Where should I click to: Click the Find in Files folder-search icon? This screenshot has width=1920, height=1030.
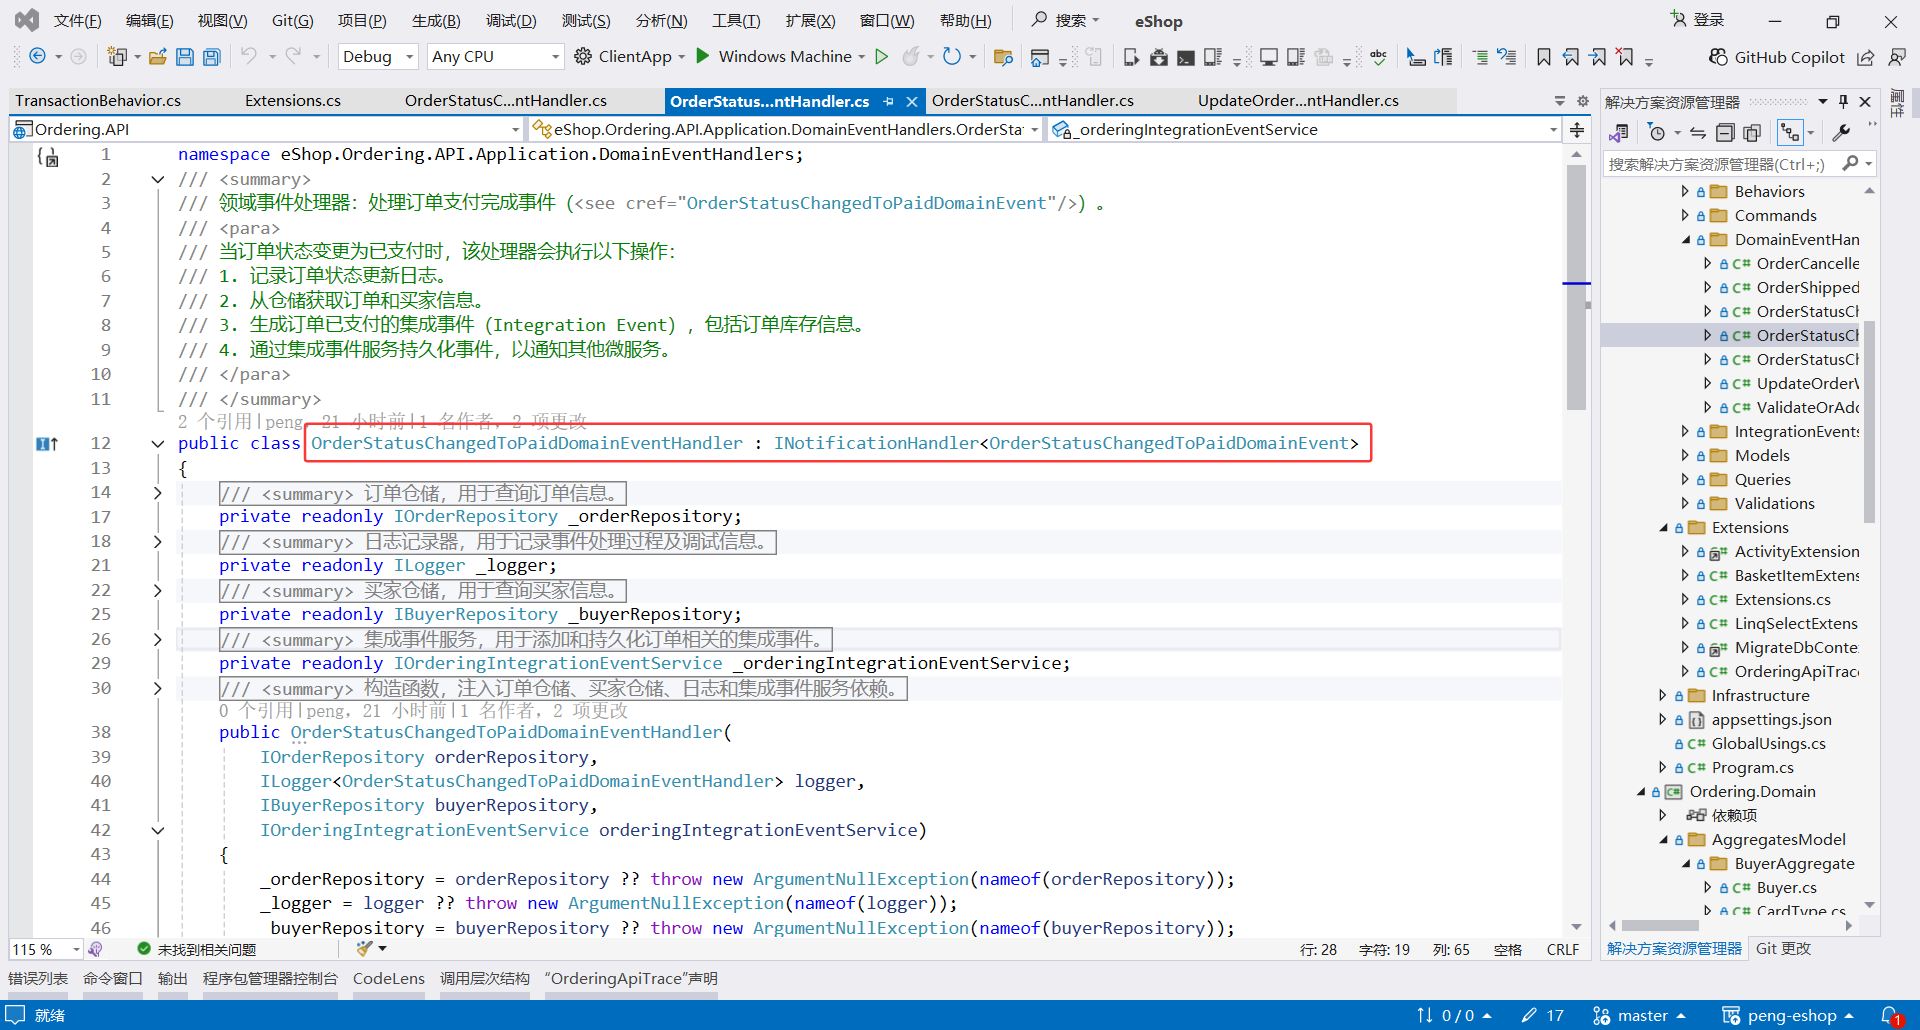click(x=1003, y=57)
